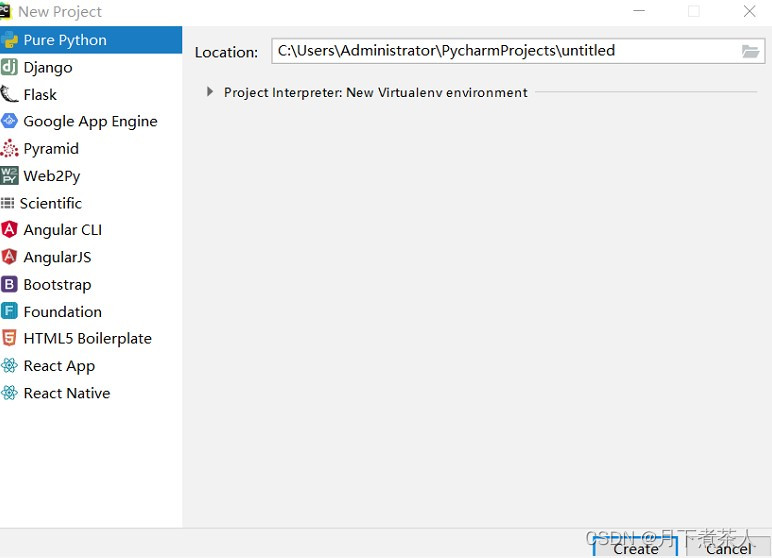Select Pyramid project type
Viewport: 772px width, 558px height.
[91, 148]
